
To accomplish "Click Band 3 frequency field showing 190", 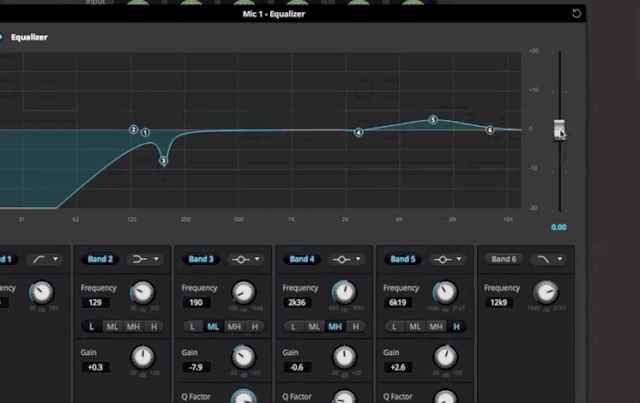I will point(196,303).
